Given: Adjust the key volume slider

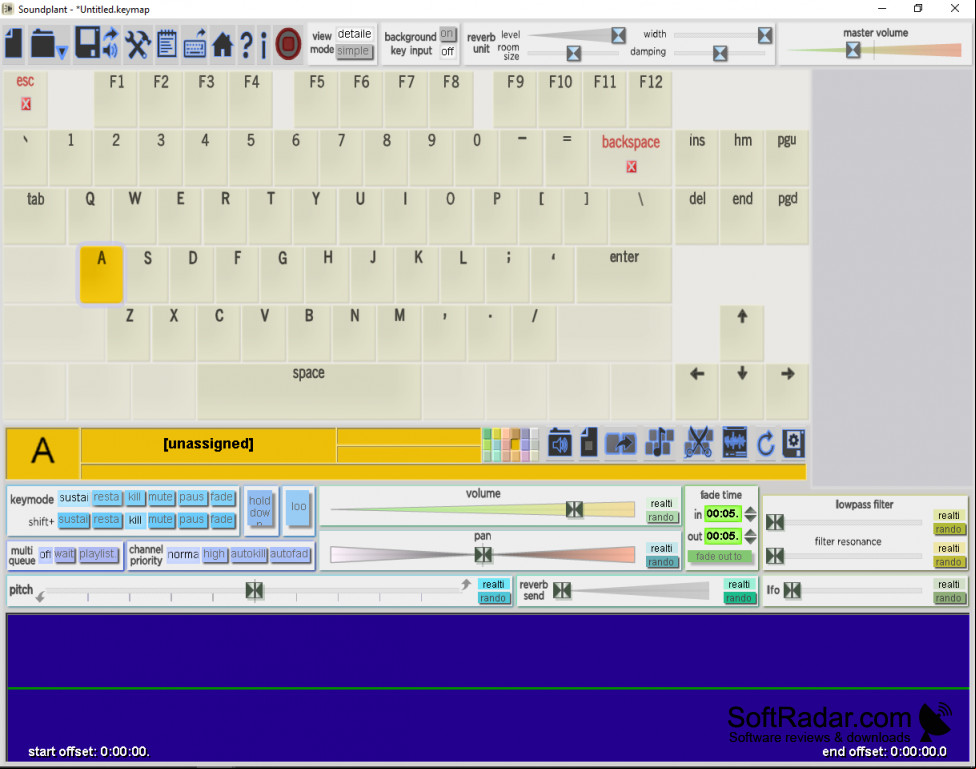Looking at the screenshot, I should [x=574, y=509].
